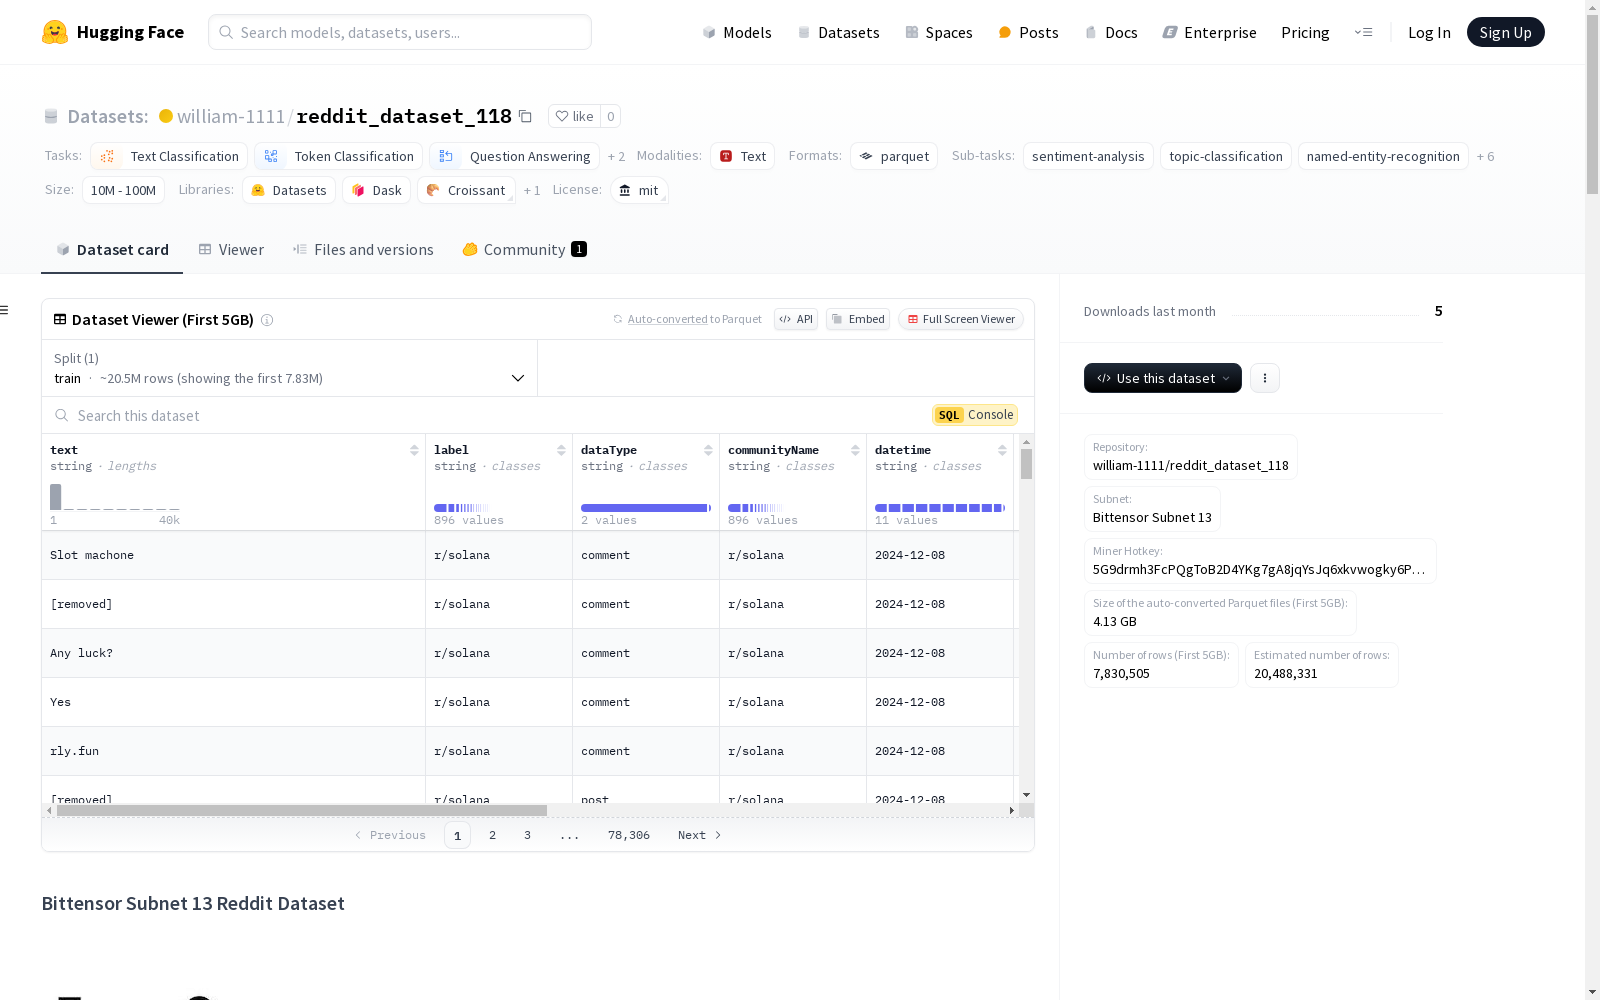Screen dimensions: 1600x1000
Task: Go to Models in the navigation
Action: [x=737, y=32]
